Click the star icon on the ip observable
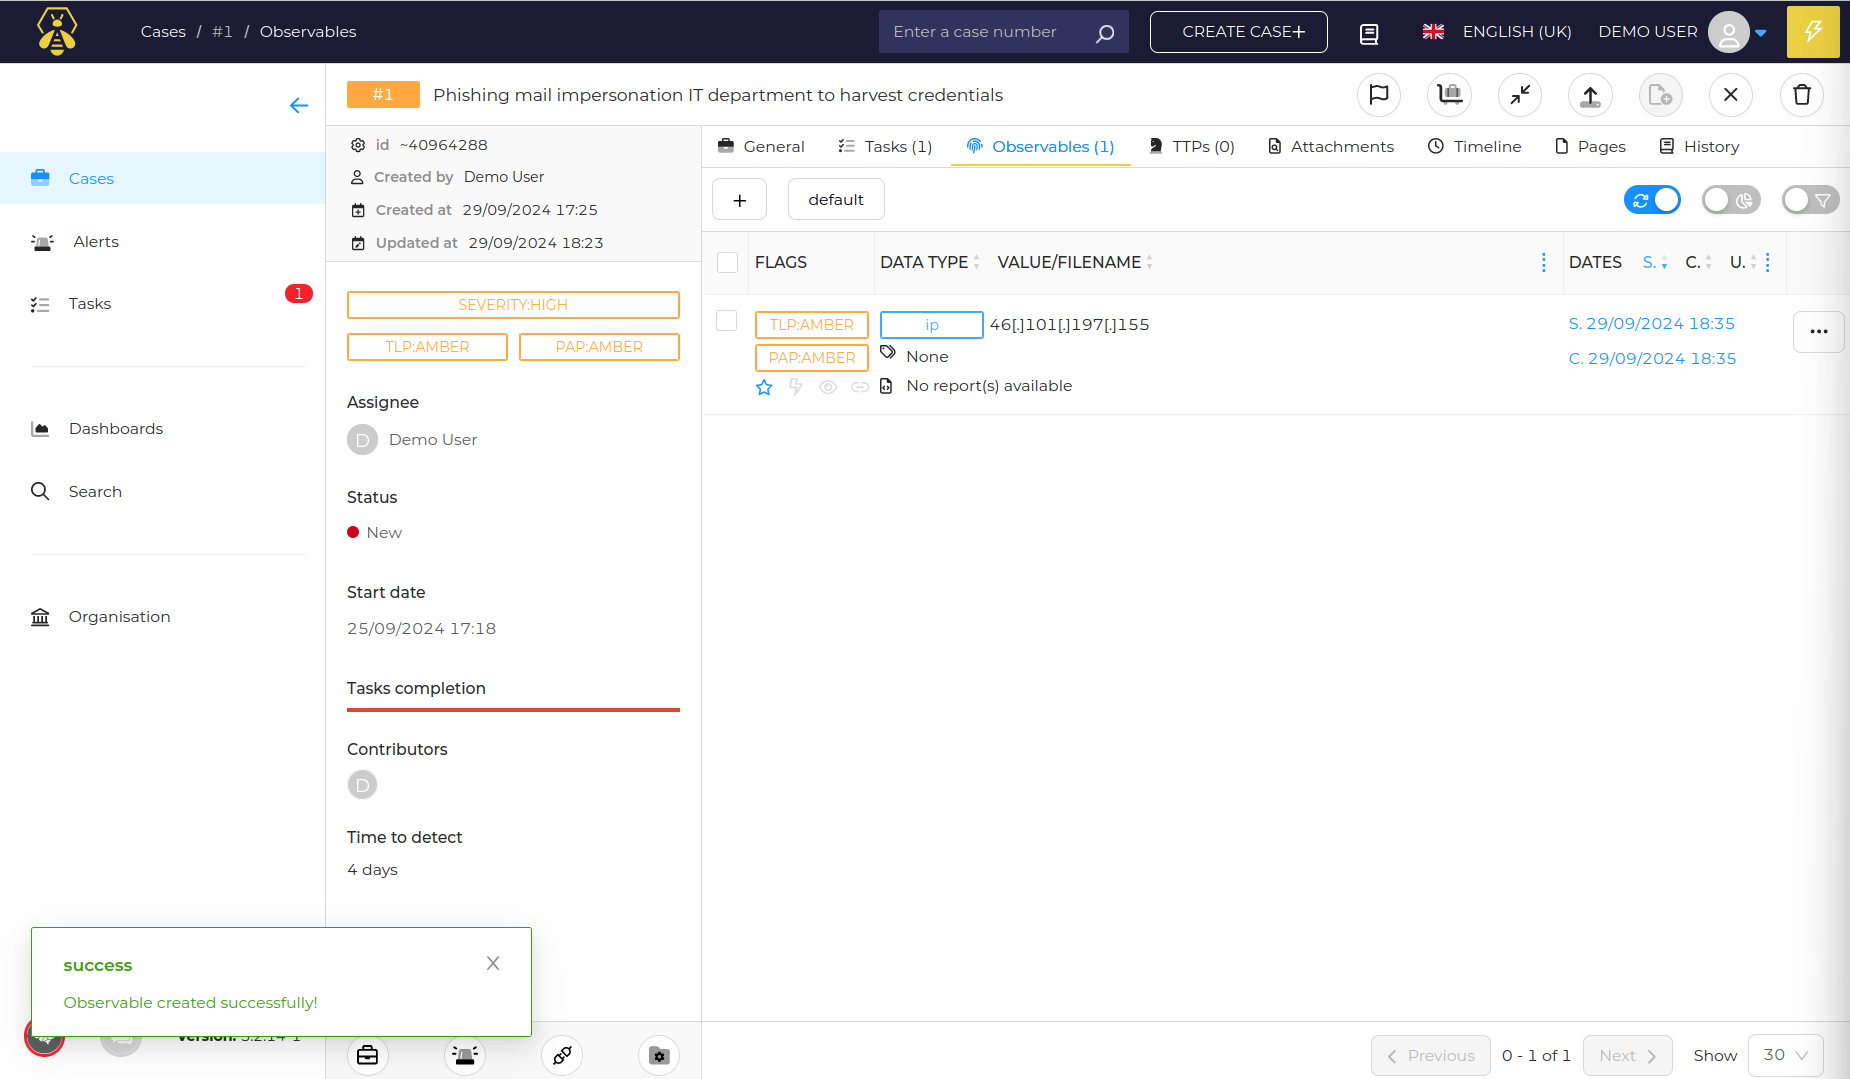The image size is (1850, 1079). [764, 387]
